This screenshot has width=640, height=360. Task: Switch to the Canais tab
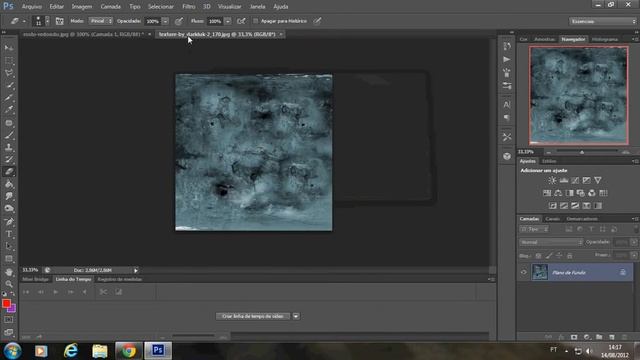pyautogui.click(x=553, y=219)
